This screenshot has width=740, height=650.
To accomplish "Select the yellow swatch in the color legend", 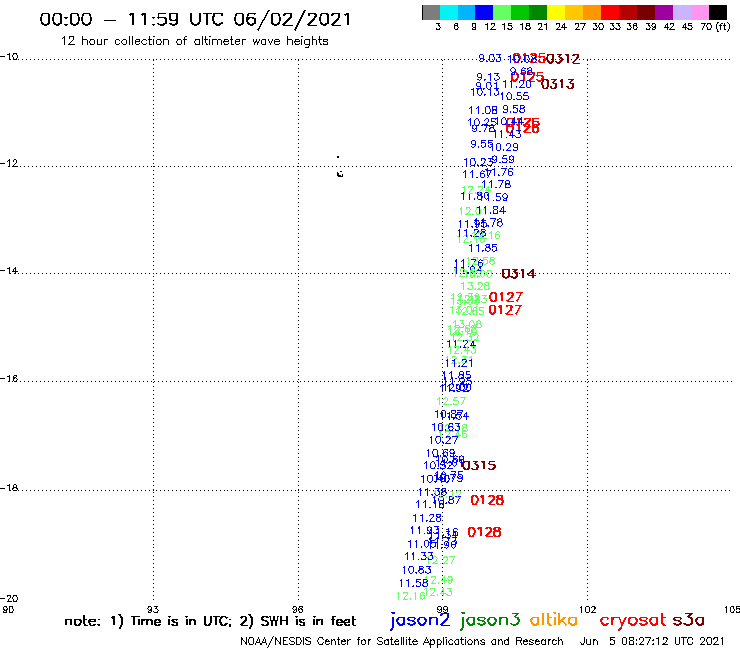I will pos(556,12).
